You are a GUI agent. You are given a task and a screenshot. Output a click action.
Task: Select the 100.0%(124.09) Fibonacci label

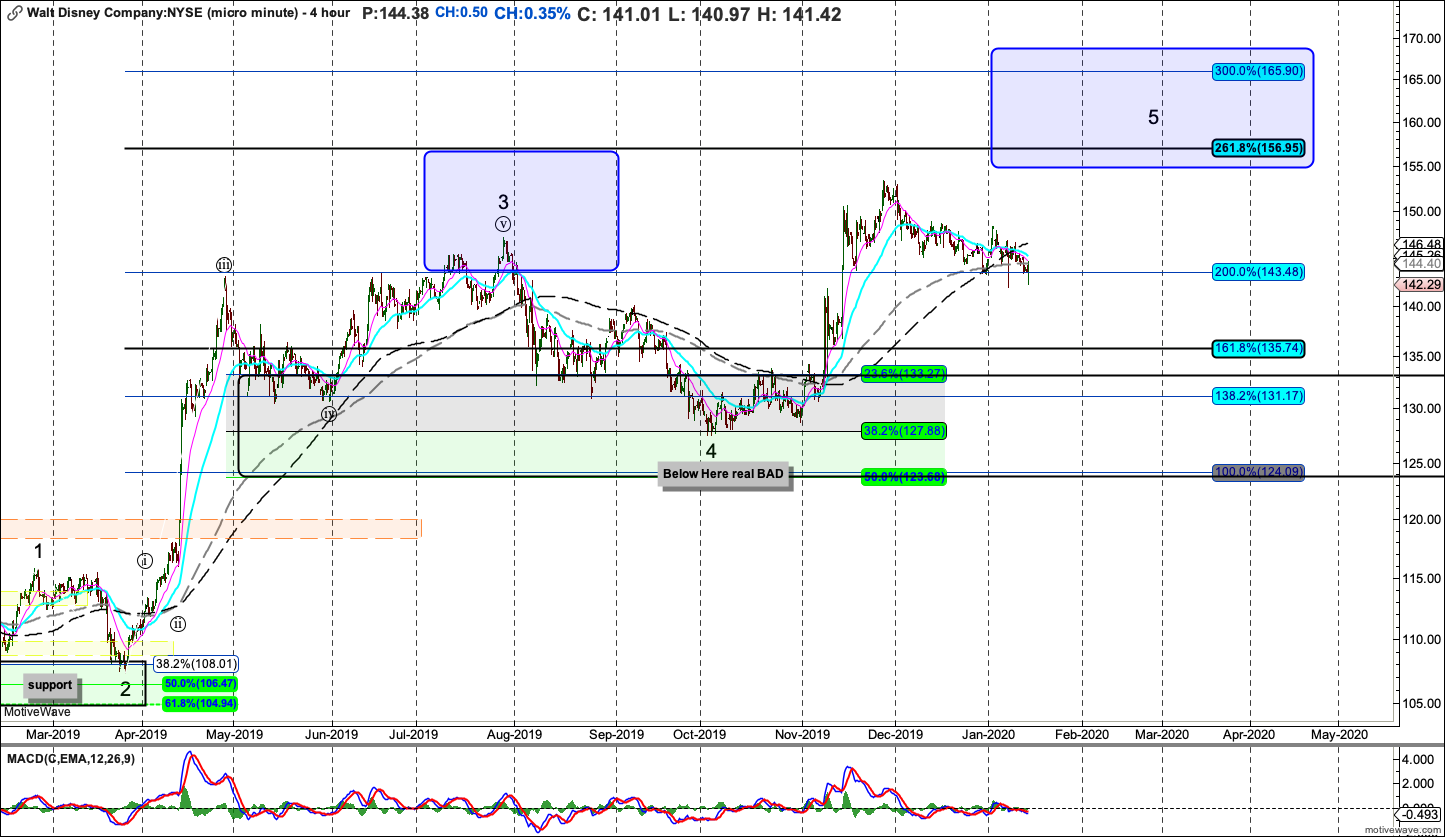coord(1258,472)
